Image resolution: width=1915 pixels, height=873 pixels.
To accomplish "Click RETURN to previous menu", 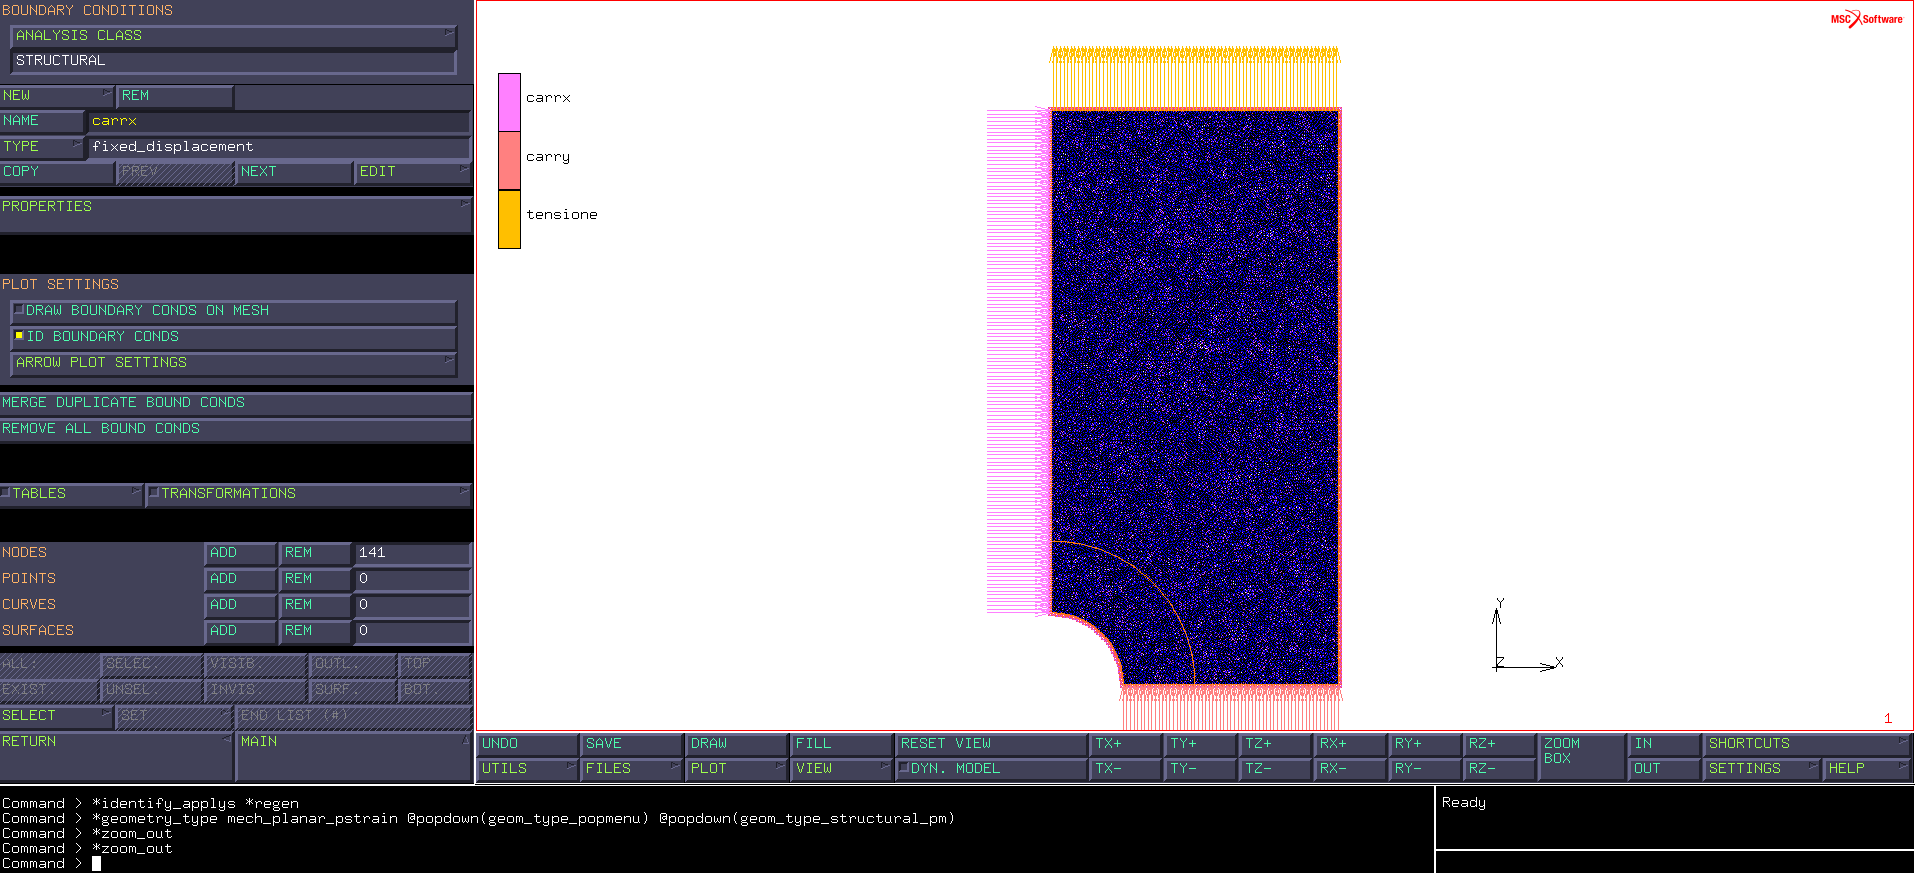I will click(116, 755).
